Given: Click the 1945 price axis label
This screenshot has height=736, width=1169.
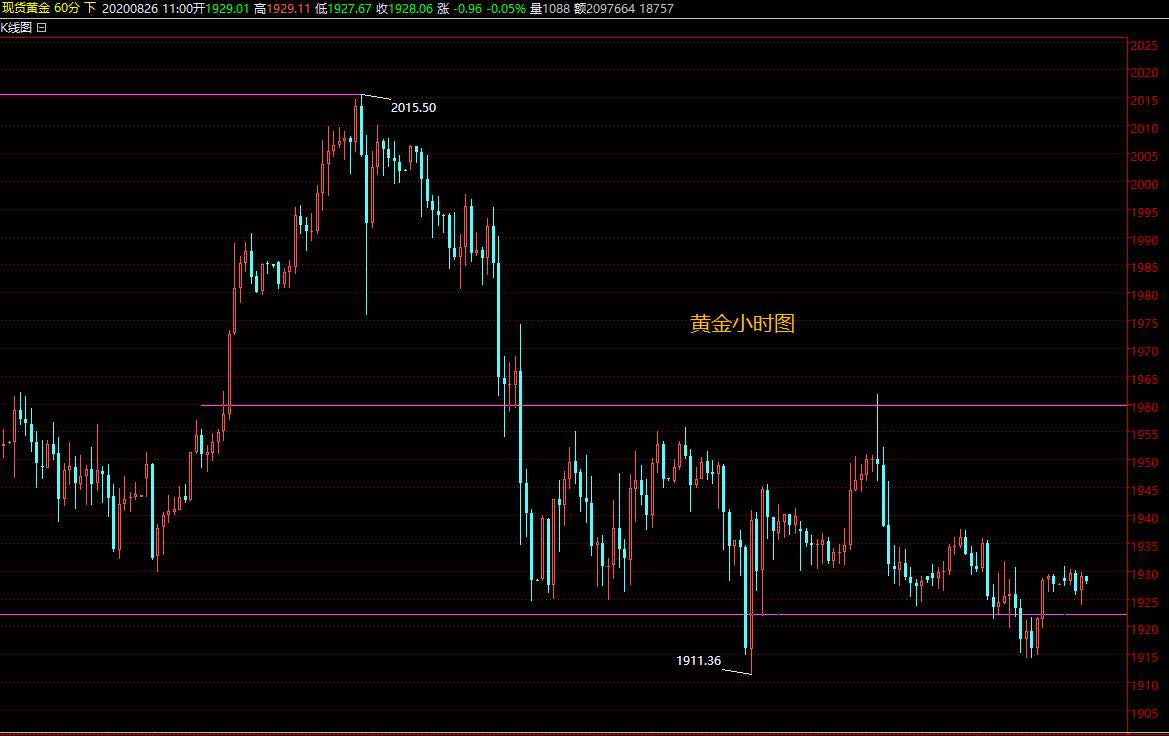Looking at the screenshot, I should [x=1144, y=491].
